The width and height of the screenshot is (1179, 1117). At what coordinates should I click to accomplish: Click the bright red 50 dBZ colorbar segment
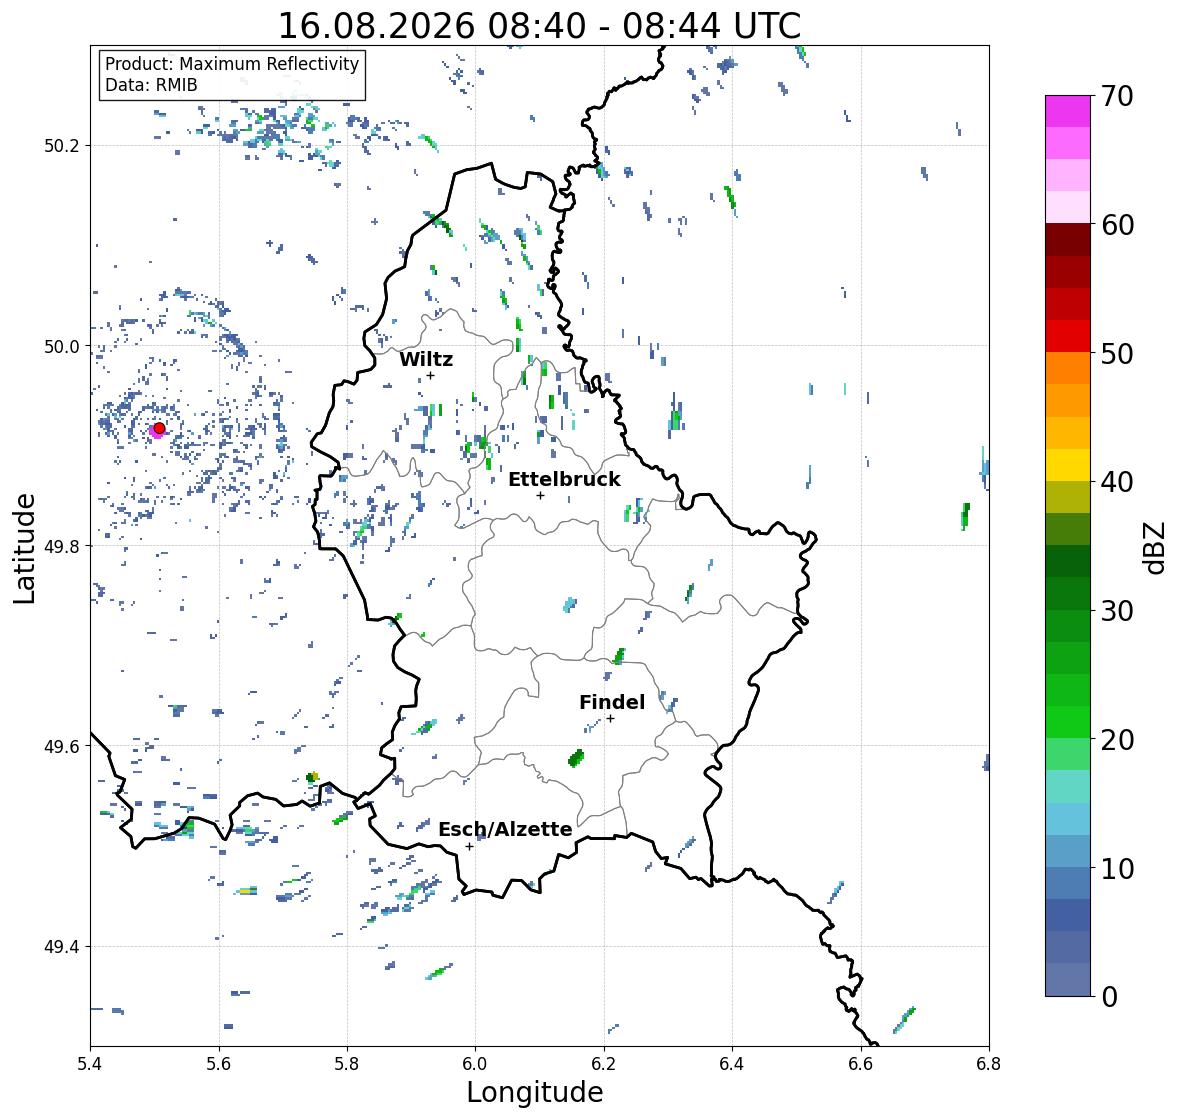click(x=1068, y=336)
